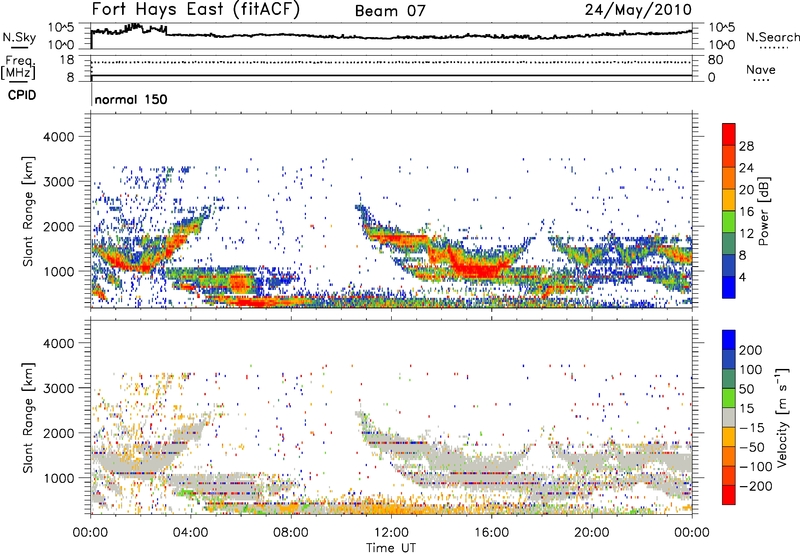800x554 pixels.
Task: Click 'Slant Range [km]' label of the power panel
Action: [x=28, y=211]
